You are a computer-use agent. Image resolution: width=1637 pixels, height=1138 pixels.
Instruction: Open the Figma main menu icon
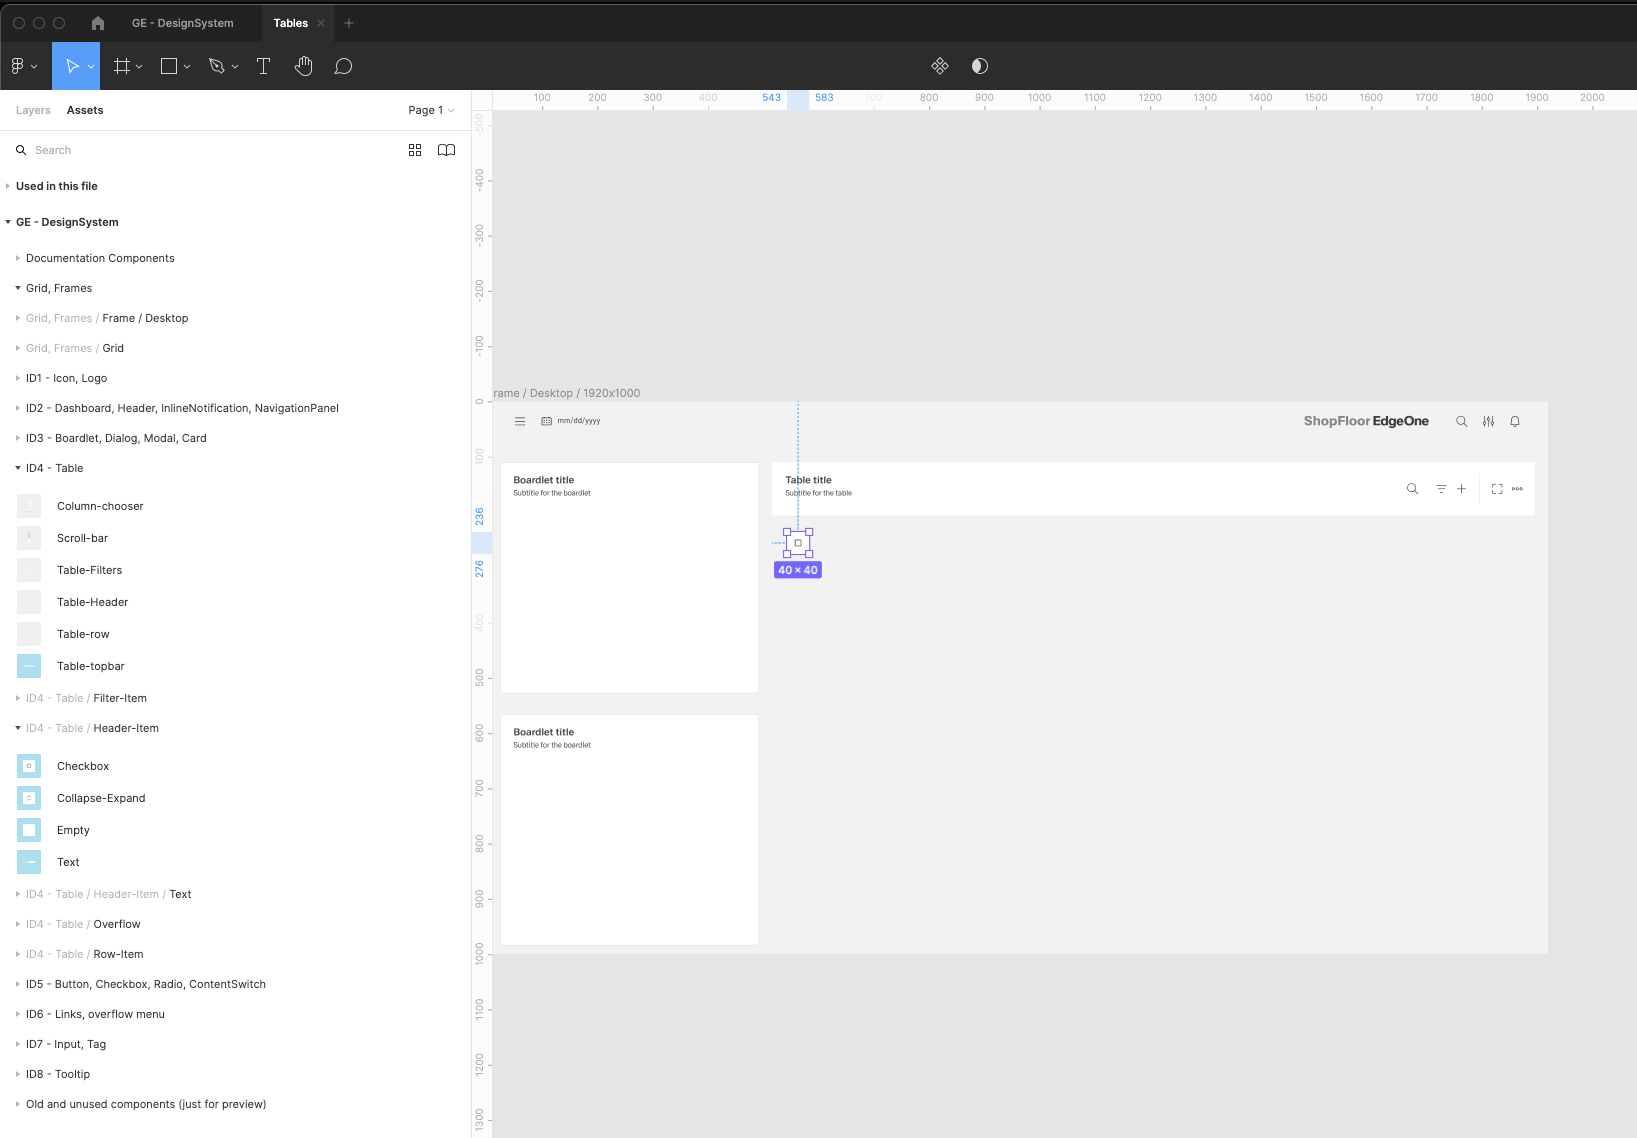click(18, 66)
